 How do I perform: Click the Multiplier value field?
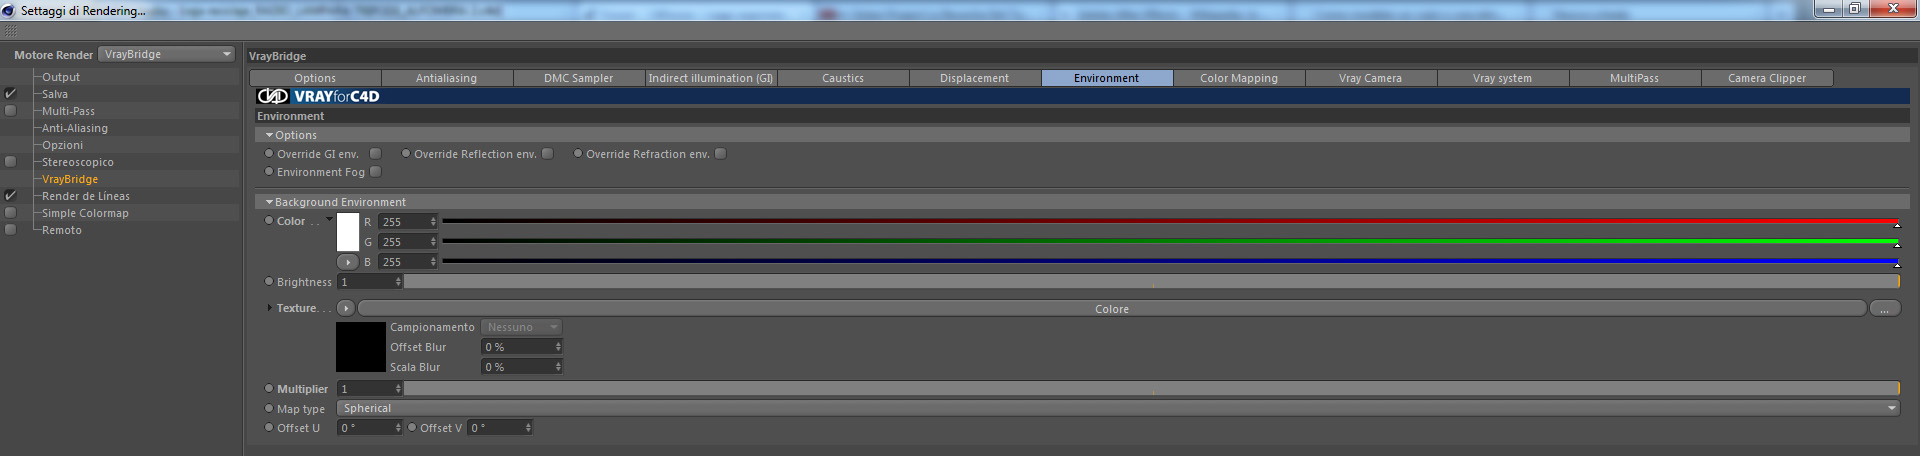pos(370,389)
